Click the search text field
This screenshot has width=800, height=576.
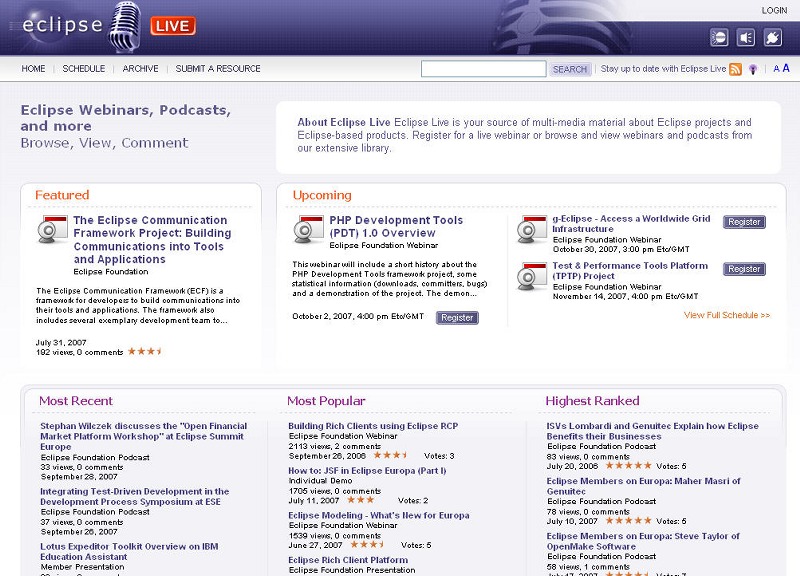tap(483, 69)
